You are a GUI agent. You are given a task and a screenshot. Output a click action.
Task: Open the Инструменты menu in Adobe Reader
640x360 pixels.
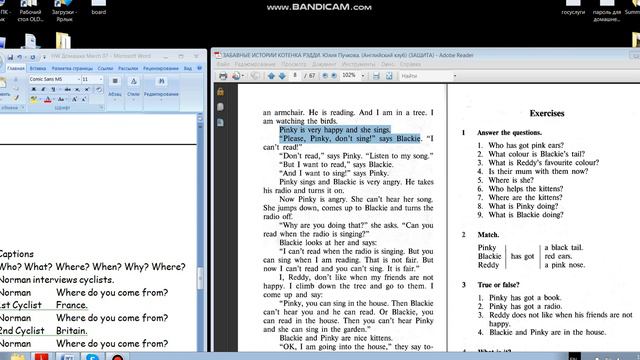[x=358, y=64]
